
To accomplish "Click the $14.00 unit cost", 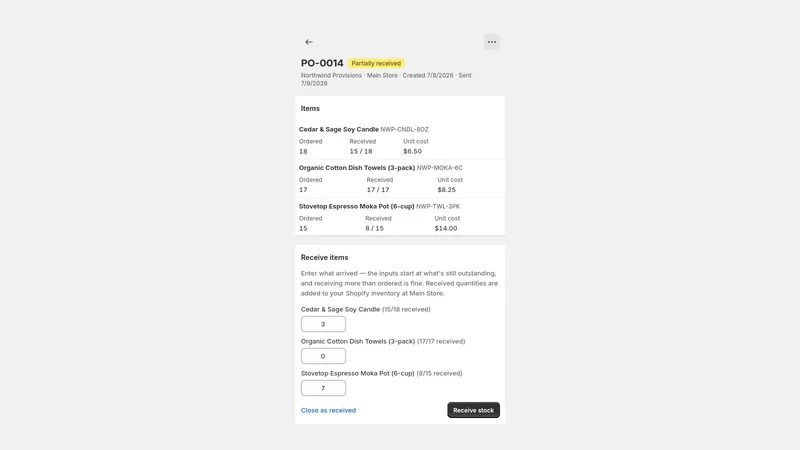I will [446, 229].
